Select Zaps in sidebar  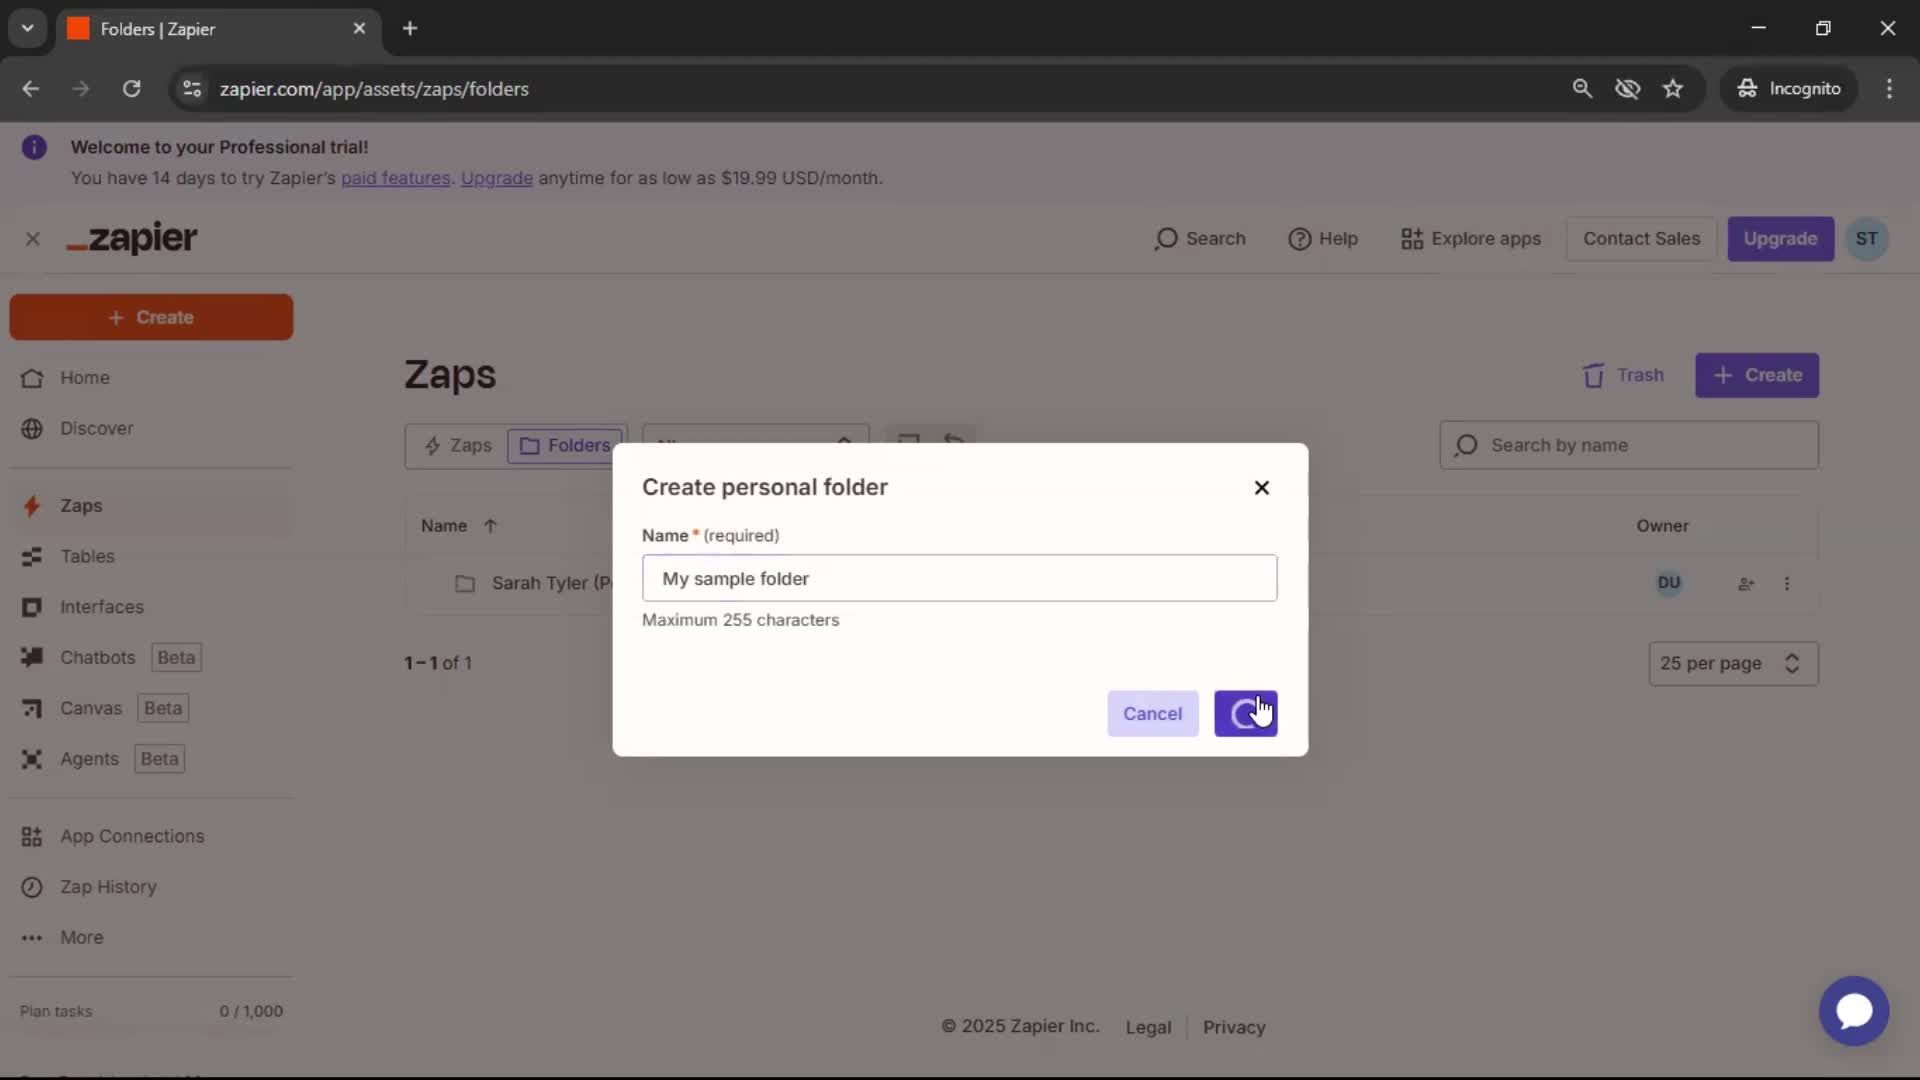click(x=150, y=506)
